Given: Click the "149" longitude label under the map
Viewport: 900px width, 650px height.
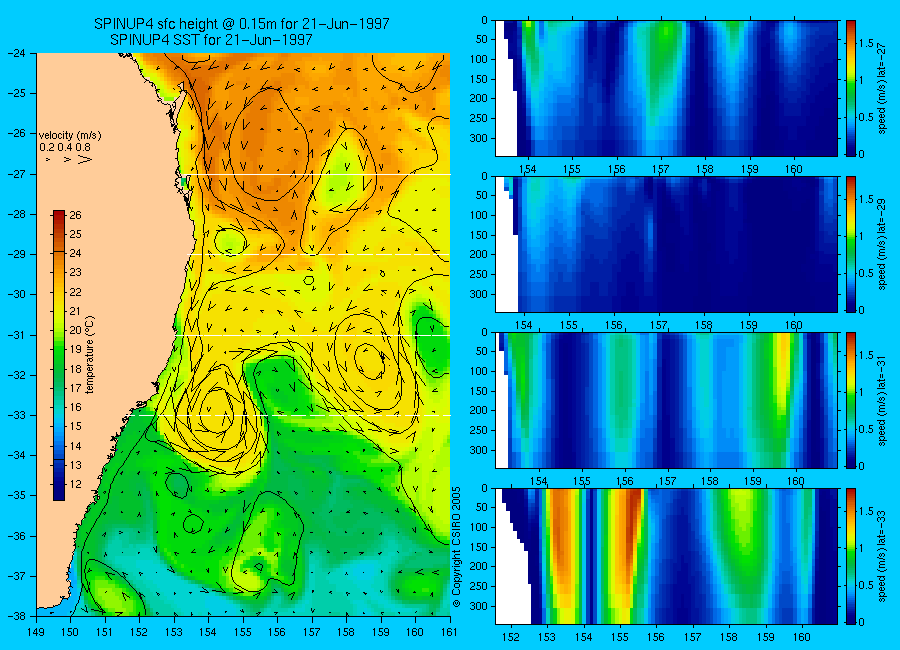Looking at the screenshot, I should pyautogui.click(x=36, y=632).
